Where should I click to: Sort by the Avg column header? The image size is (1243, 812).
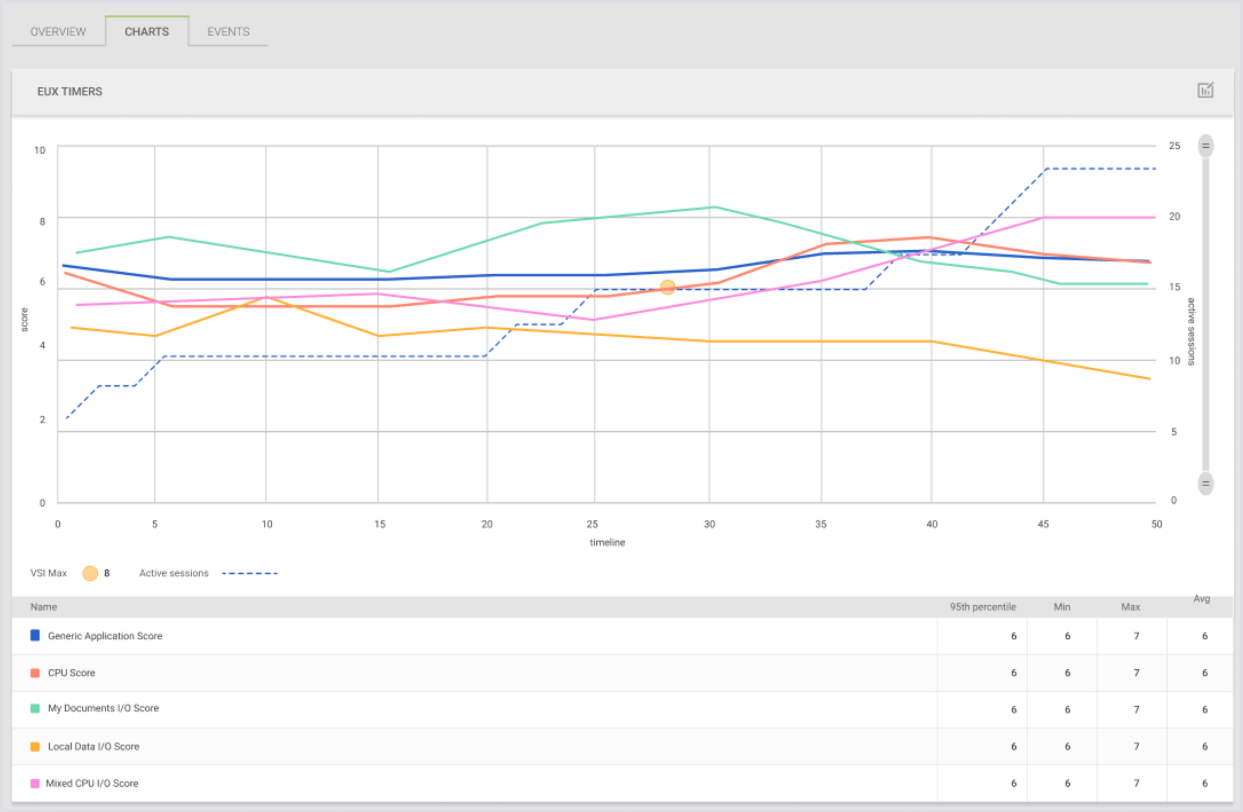1201,600
